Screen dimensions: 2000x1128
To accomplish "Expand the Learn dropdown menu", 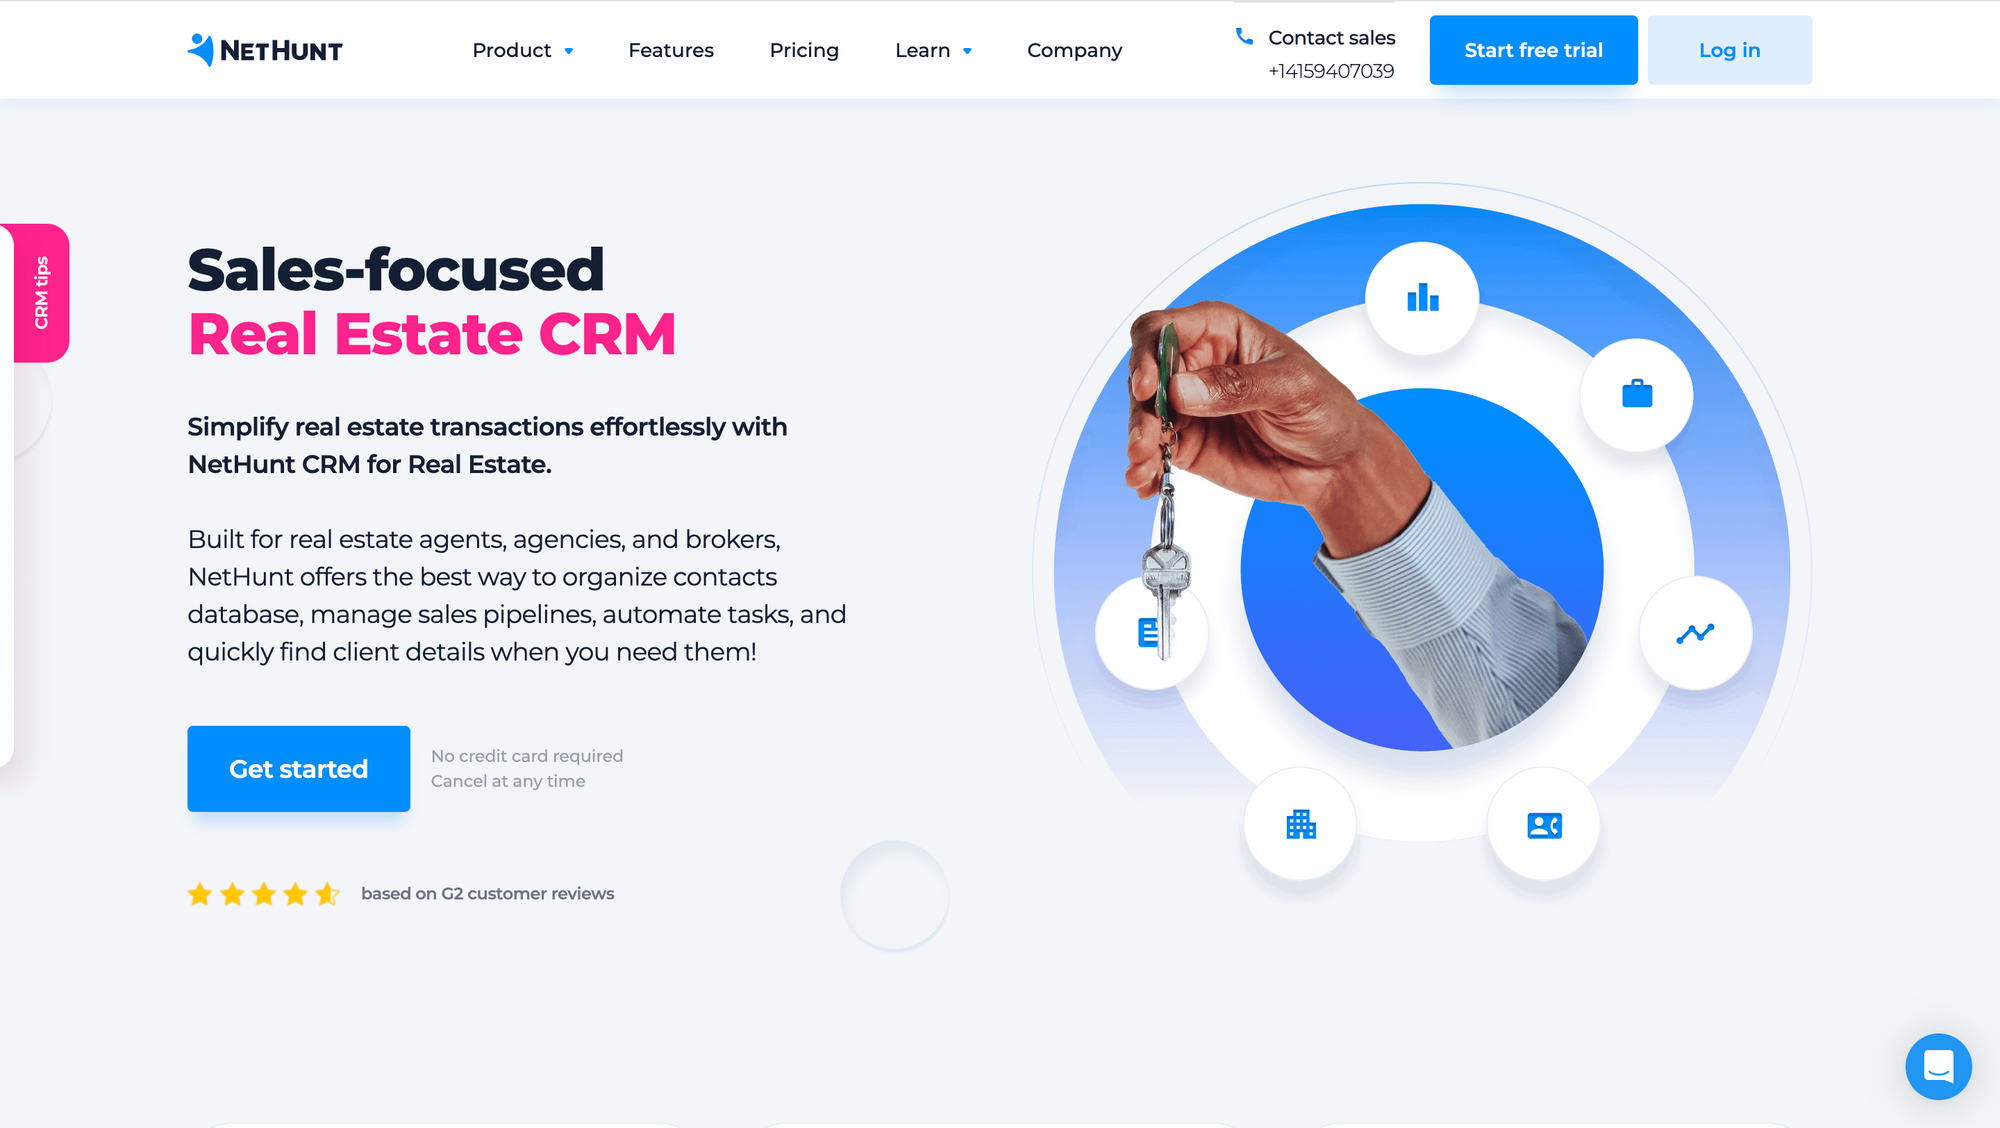I will pos(933,51).
